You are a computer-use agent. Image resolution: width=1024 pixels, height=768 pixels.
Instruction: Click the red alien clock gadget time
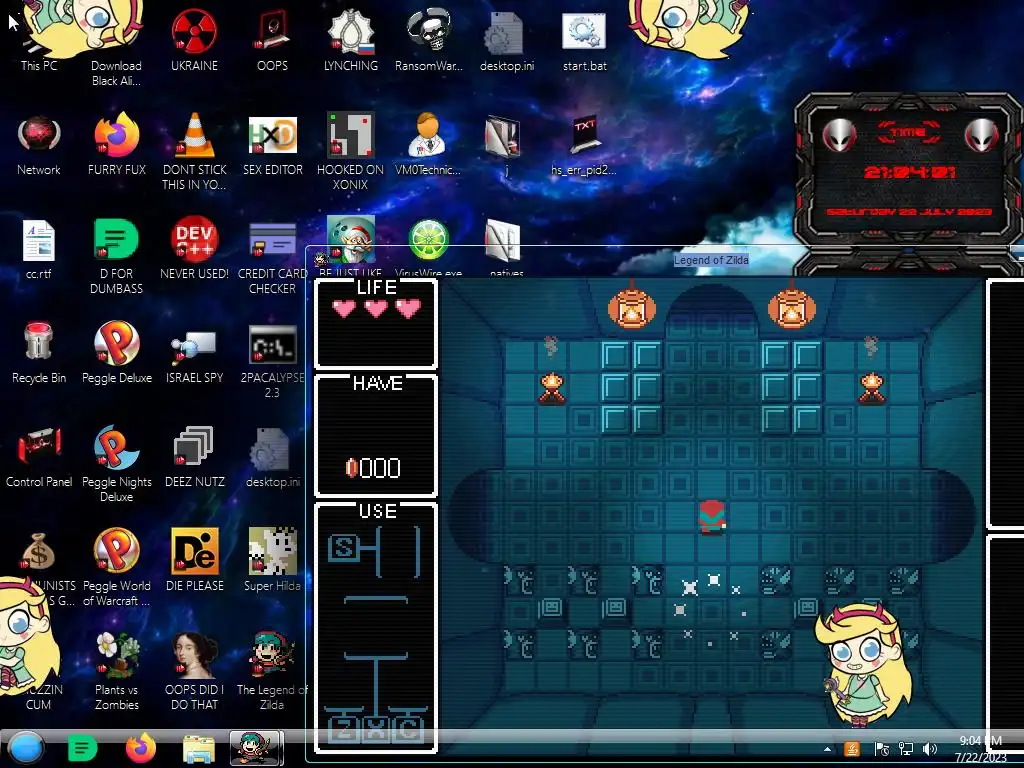point(909,172)
